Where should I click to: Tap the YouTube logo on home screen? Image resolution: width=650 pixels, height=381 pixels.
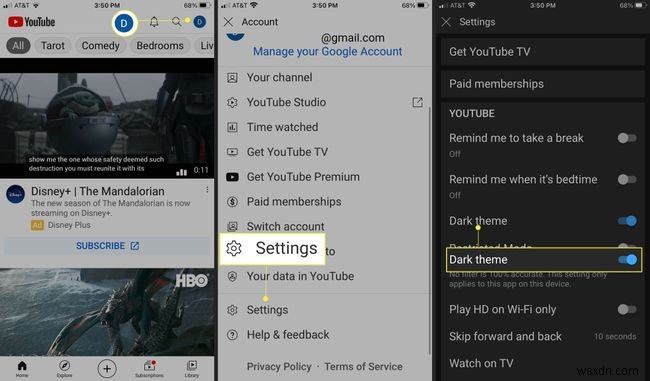tap(32, 22)
